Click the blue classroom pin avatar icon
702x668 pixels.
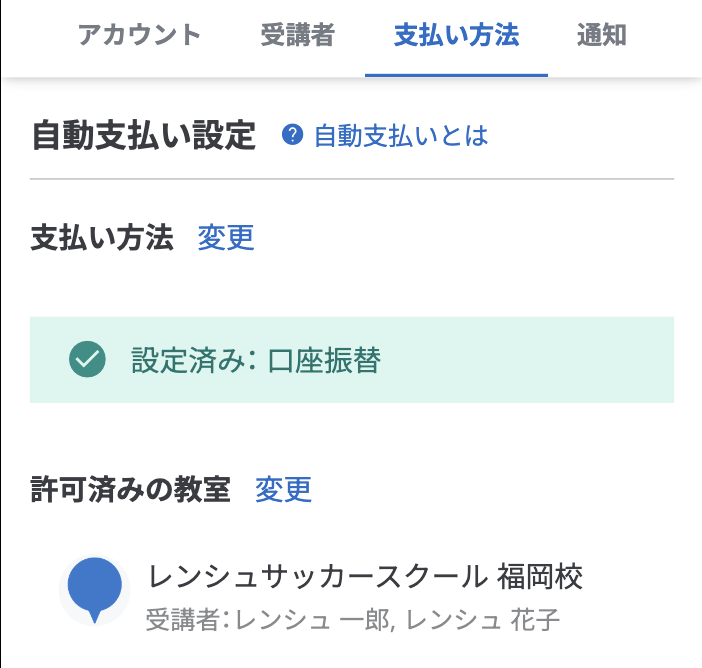point(94,589)
